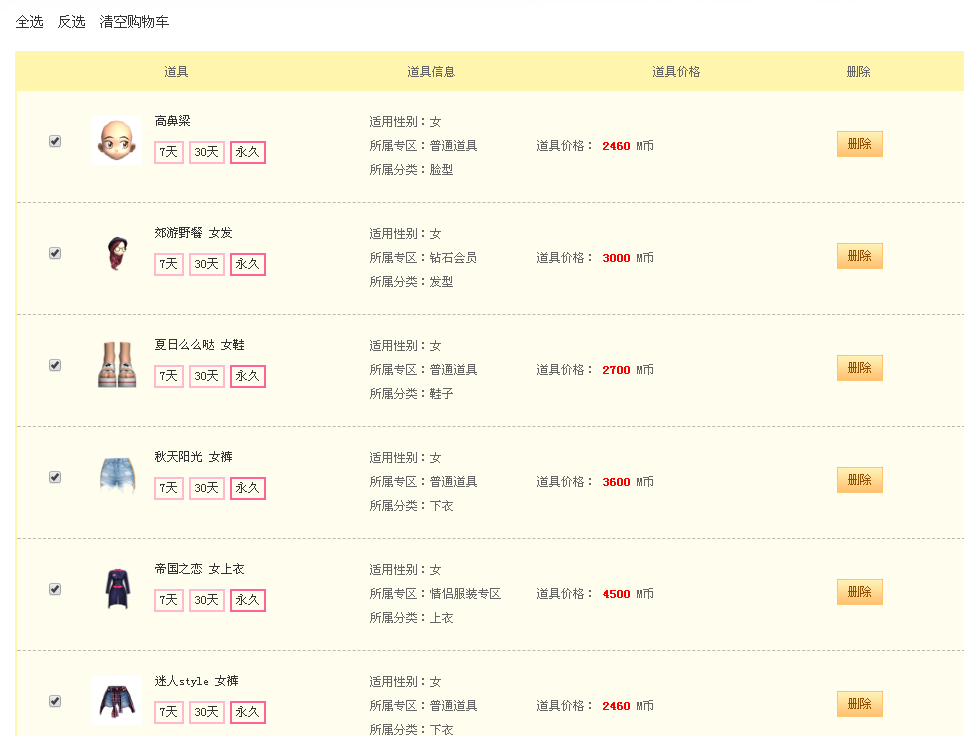Select 30天 duration for 郊游野餐 女发
Screen dimensions: 964x736
pos(207,264)
